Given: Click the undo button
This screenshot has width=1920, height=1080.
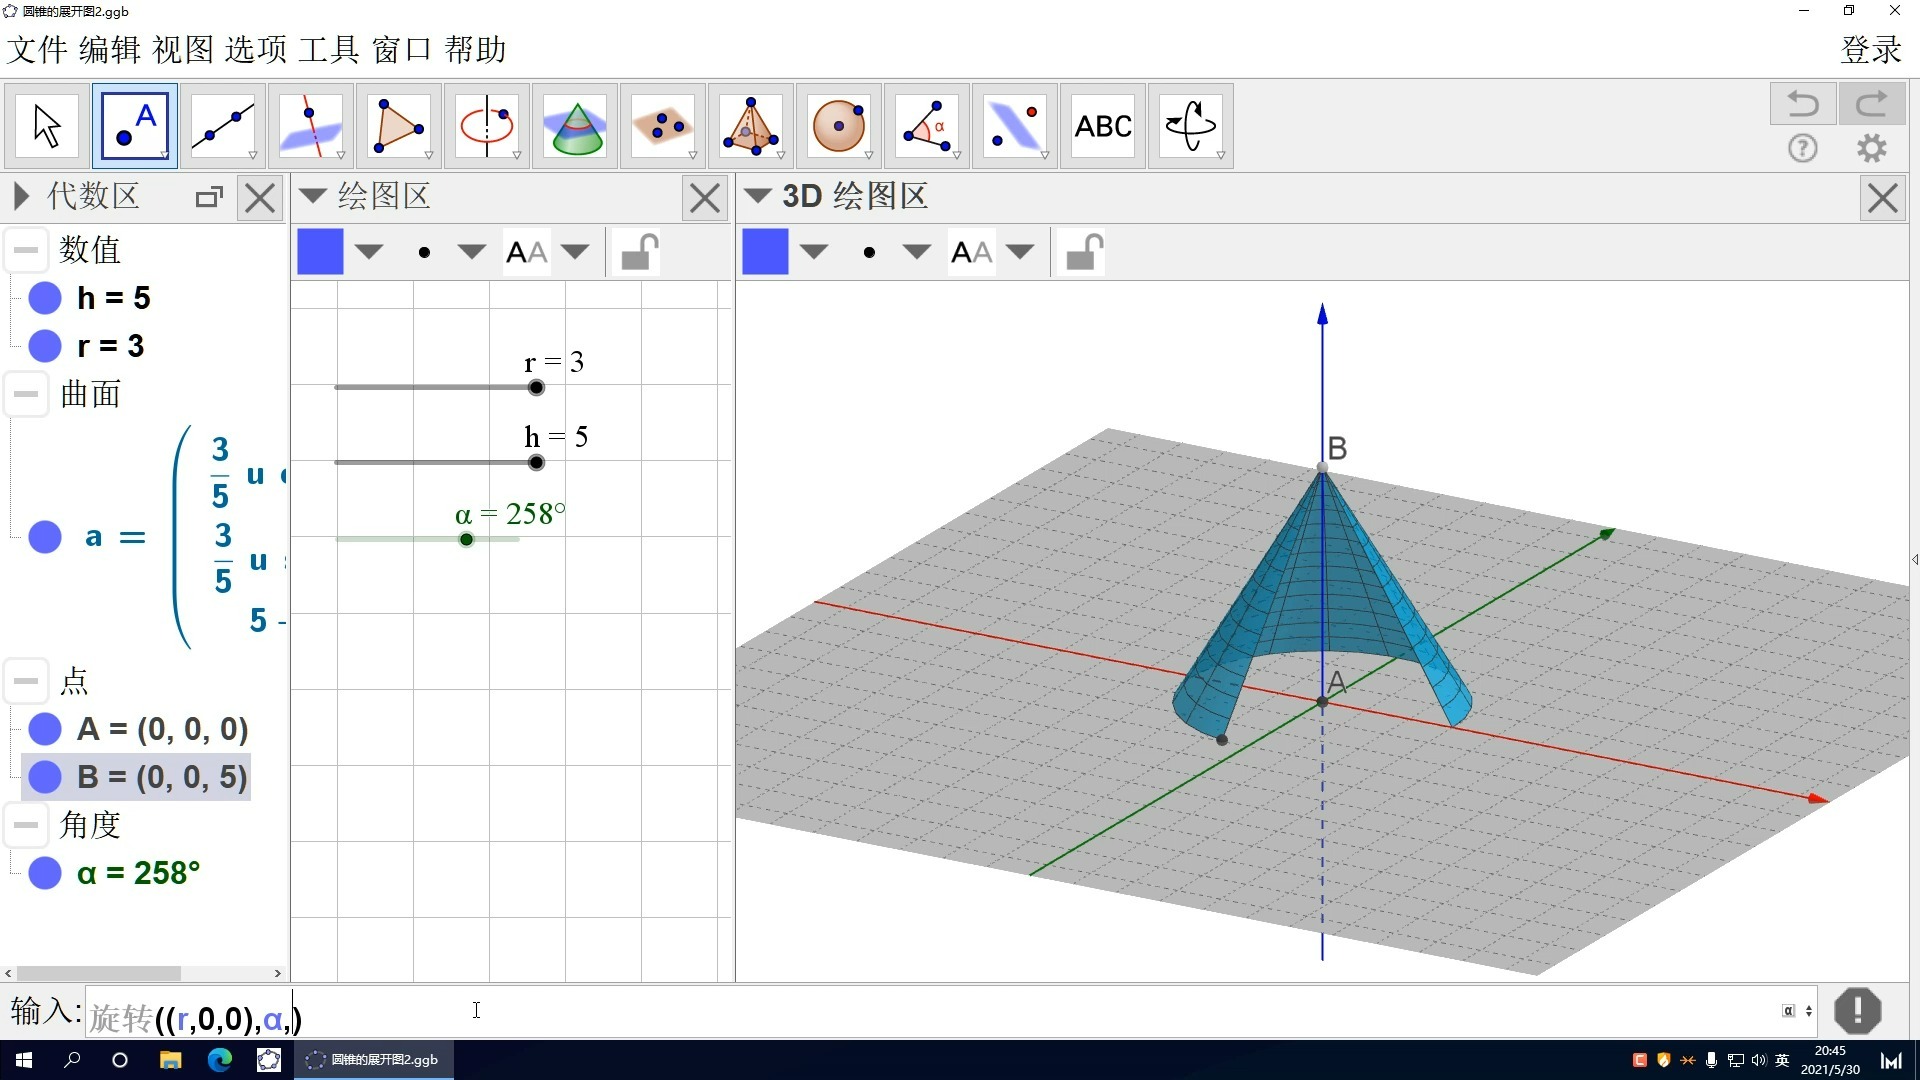Looking at the screenshot, I should tap(1802, 104).
